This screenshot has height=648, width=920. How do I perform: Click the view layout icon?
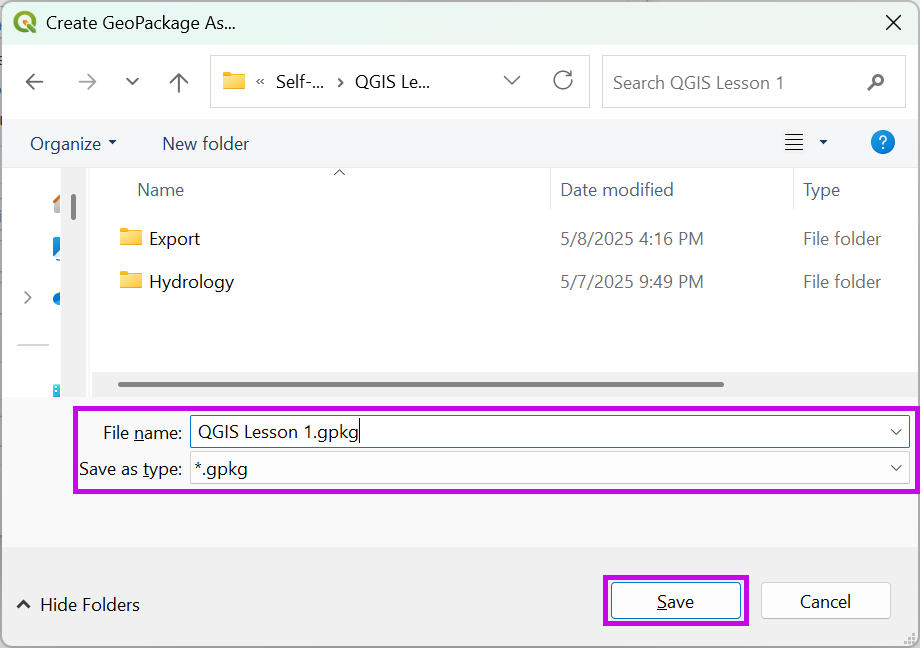pyautogui.click(x=794, y=143)
